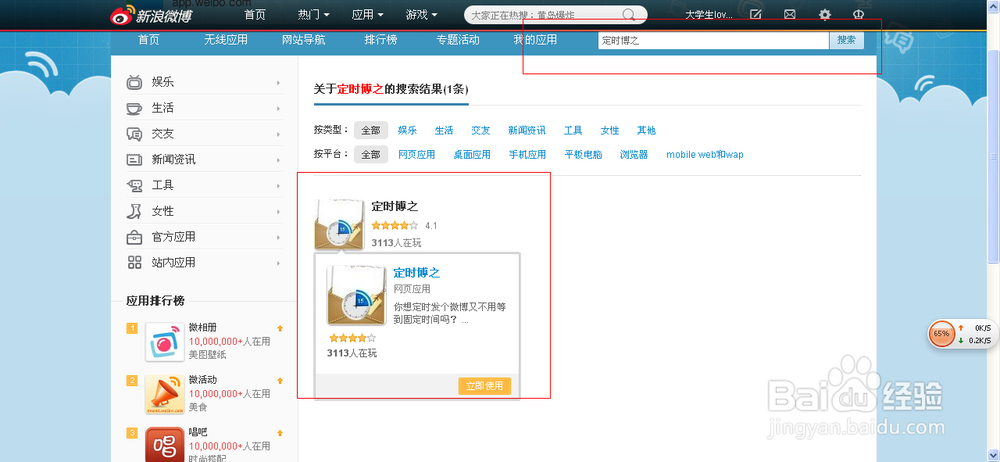This screenshot has width=1000, height=462.
Task: Go to 首页 in the blue app navigation bar
Action: click(x=149, y=40)
